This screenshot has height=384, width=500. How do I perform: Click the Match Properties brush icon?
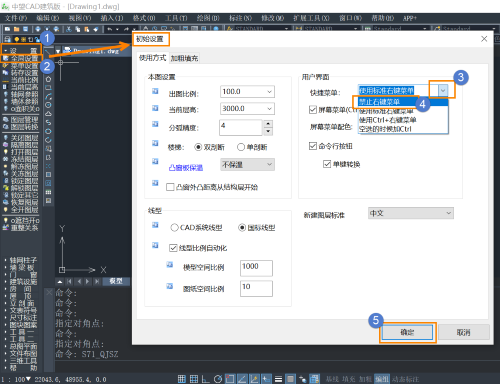click(x=96, y=29)
